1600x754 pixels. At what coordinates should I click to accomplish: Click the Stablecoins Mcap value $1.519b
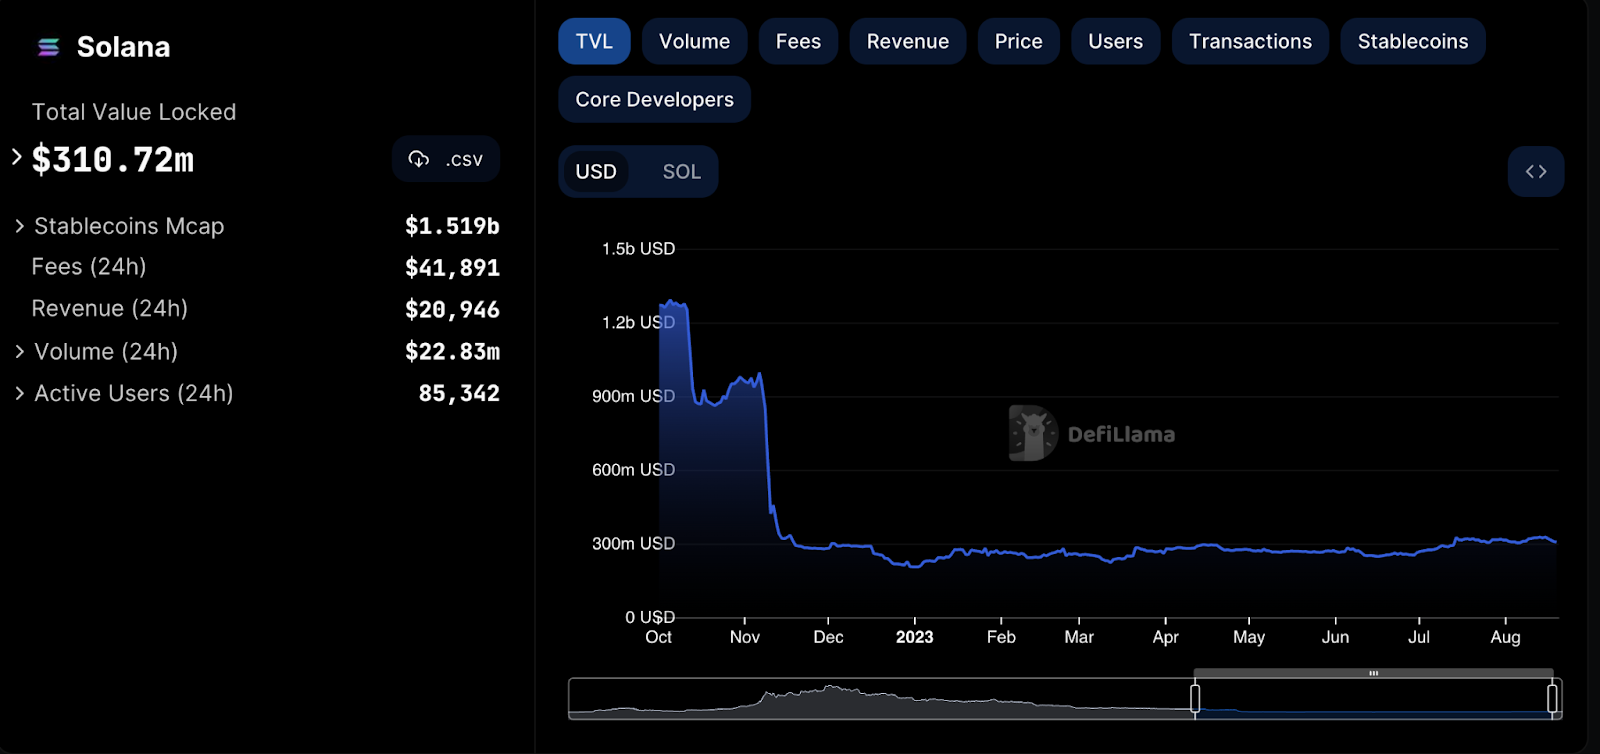[452, 226]
